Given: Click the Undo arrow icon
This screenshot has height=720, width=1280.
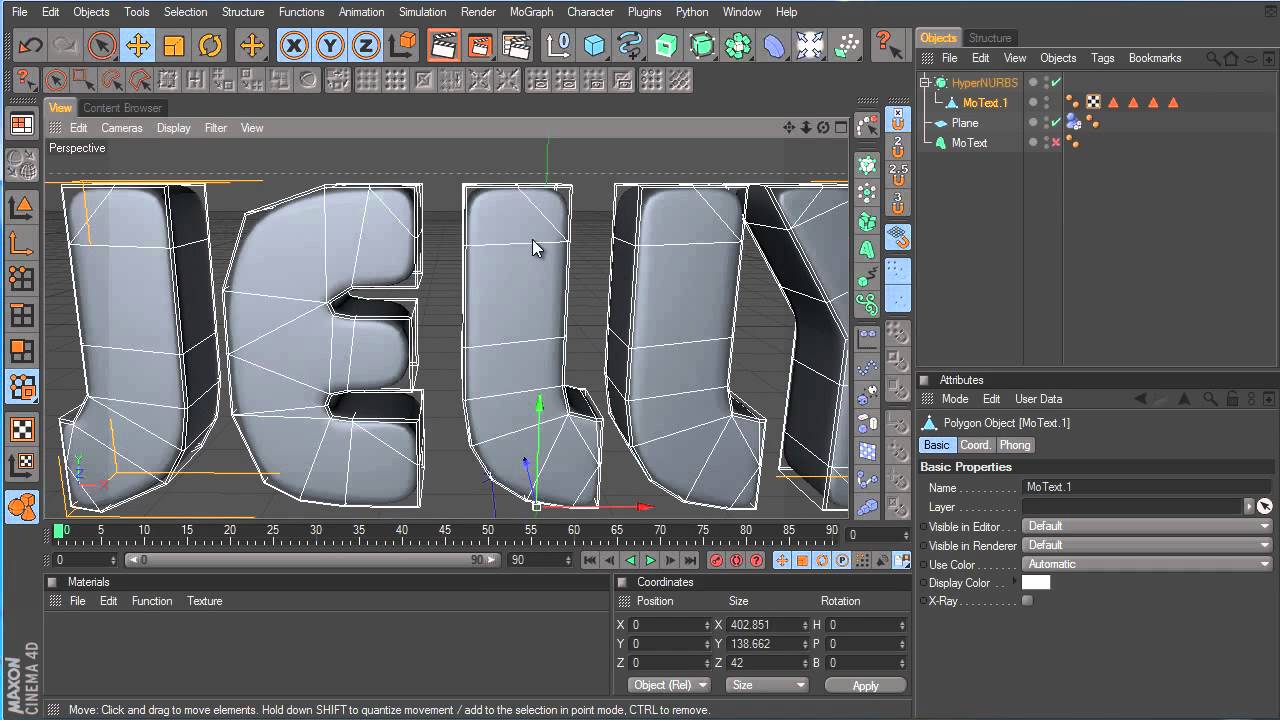Looking at the screenshot, I should tap(30, 45).
